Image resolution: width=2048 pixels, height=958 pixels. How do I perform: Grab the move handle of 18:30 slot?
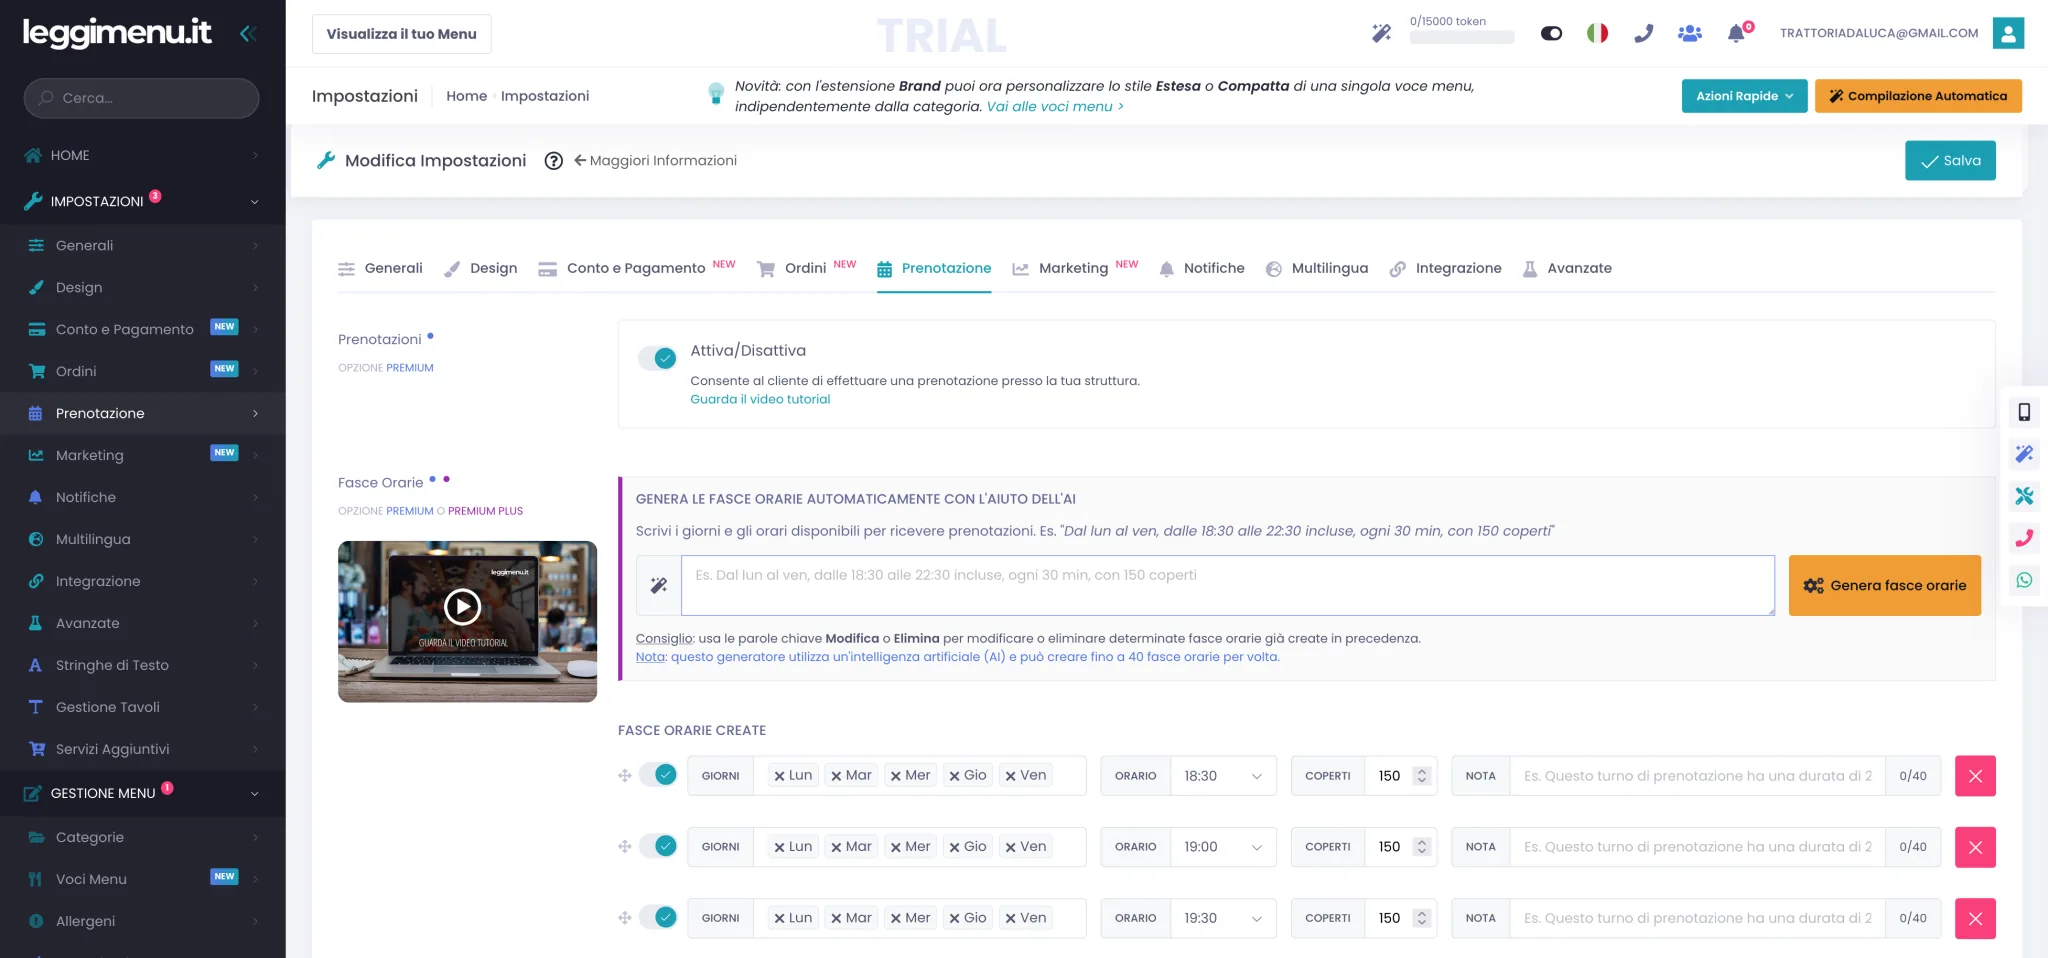[625, 776]
